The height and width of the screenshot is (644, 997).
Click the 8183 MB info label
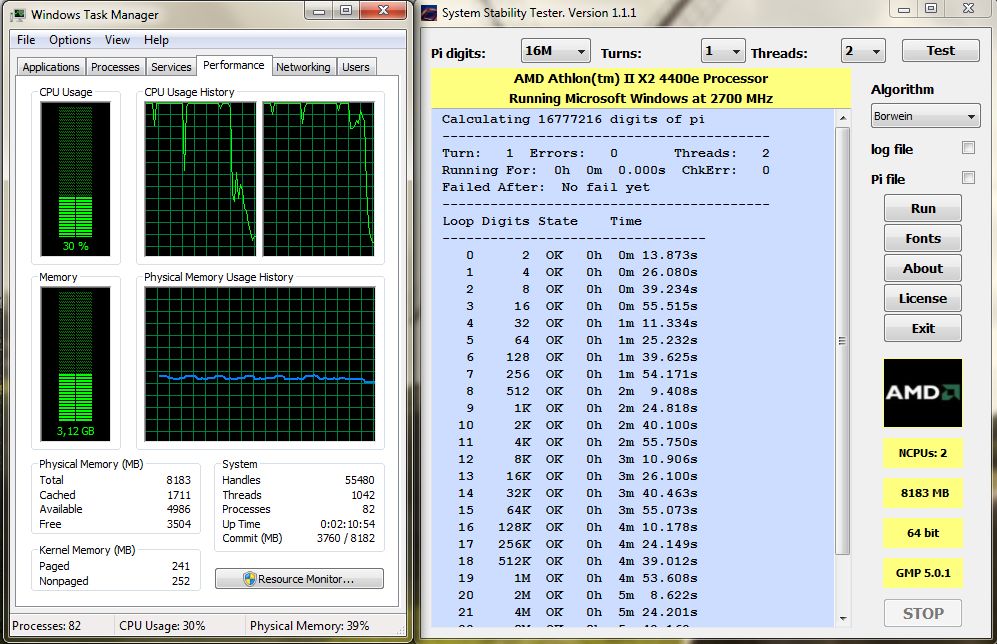(923, 493)
